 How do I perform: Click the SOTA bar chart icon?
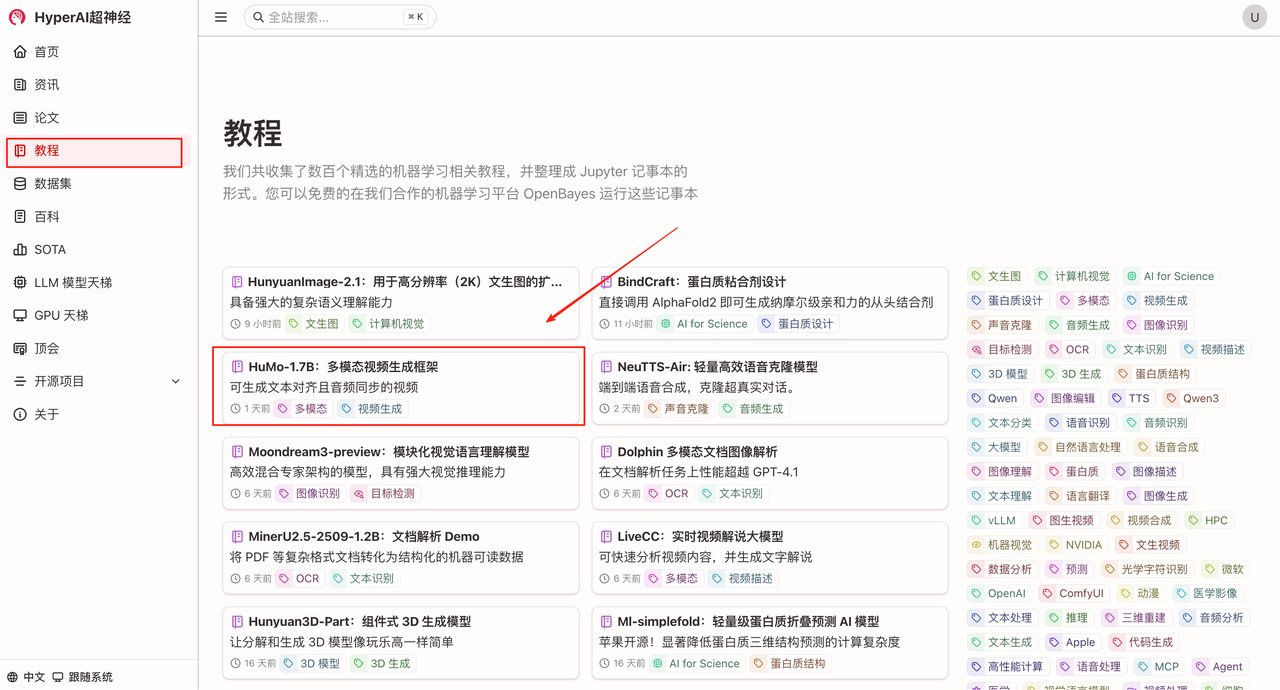tap(20, 250)
